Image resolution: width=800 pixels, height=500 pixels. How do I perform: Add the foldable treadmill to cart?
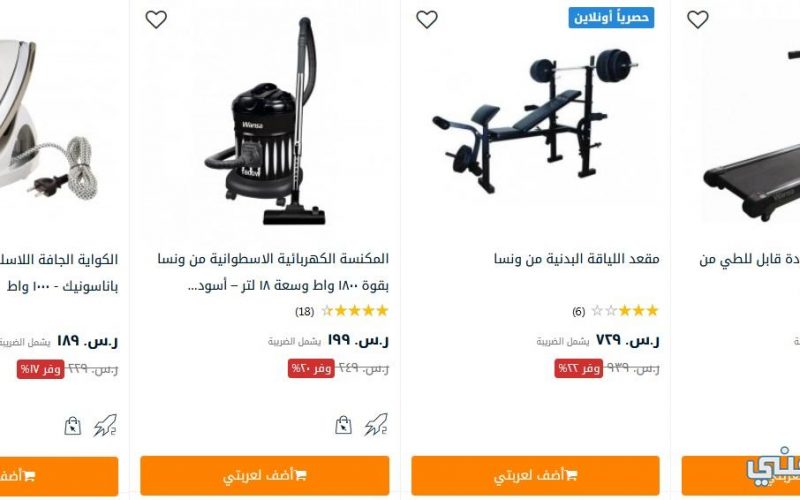741,476
